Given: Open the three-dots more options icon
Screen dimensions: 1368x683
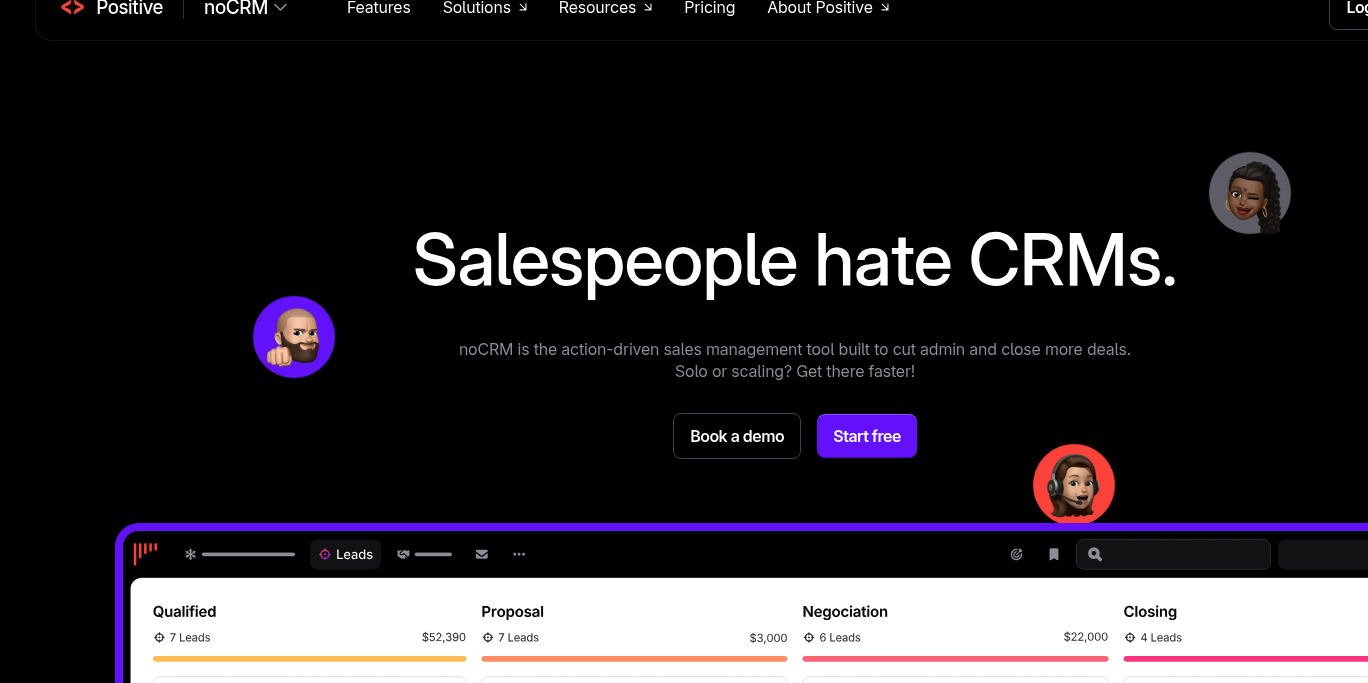Looking at the screenshot, I should [x=519, y=554].
